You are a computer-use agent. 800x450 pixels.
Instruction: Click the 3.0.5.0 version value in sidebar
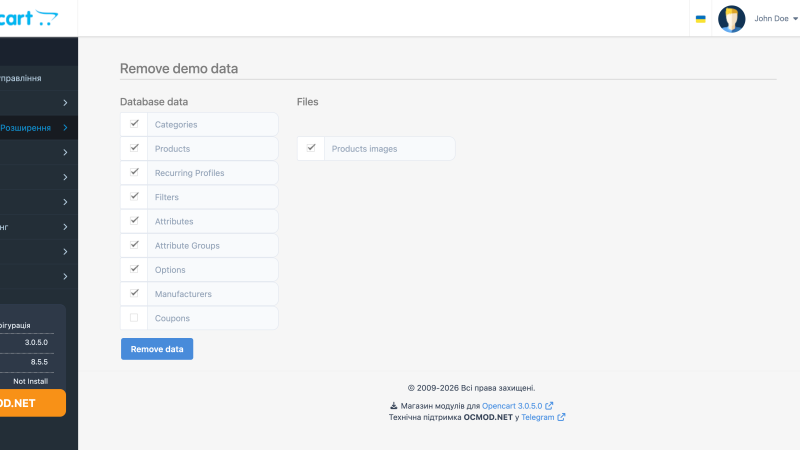pos(36,342)
